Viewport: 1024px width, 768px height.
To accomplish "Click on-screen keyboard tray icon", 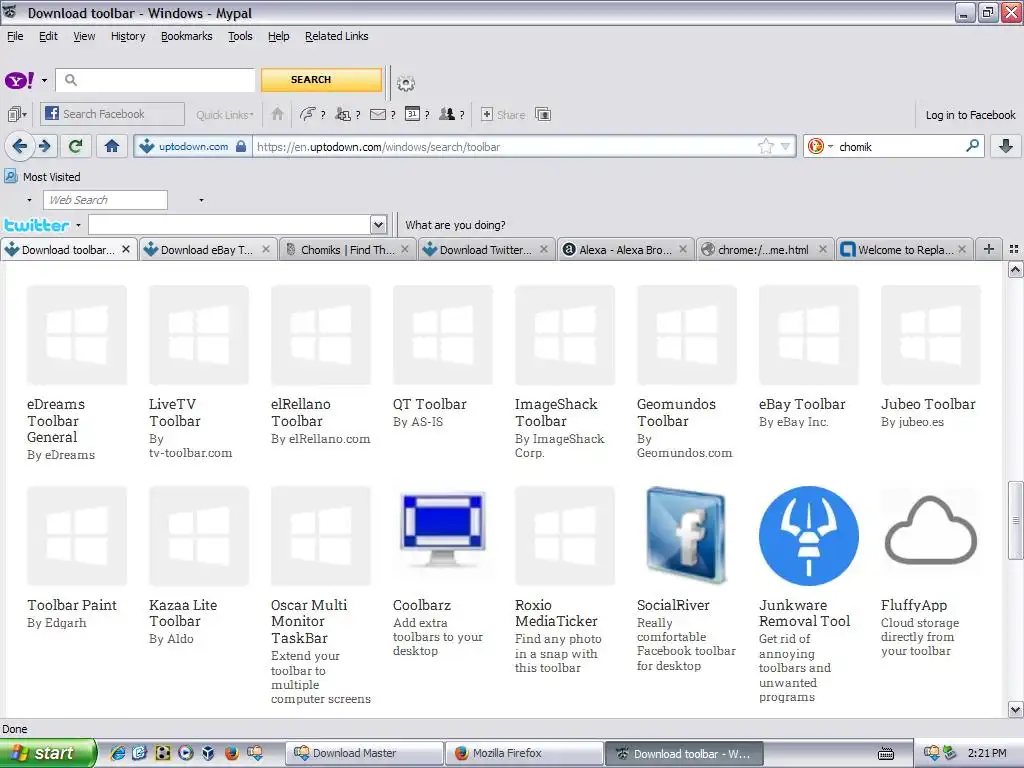I will pyautogui.click(x=886, y=754).
